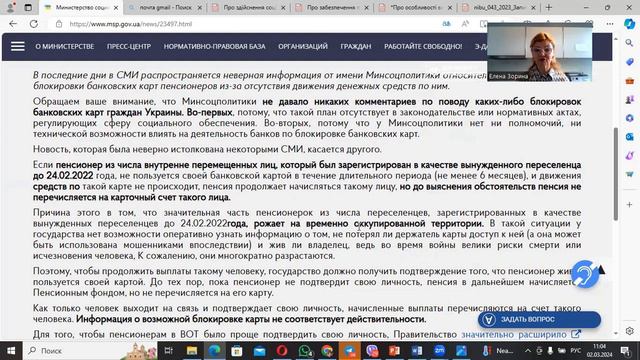
Task: Click Елена Зорина webcam thumbnail
Action: 540,52
